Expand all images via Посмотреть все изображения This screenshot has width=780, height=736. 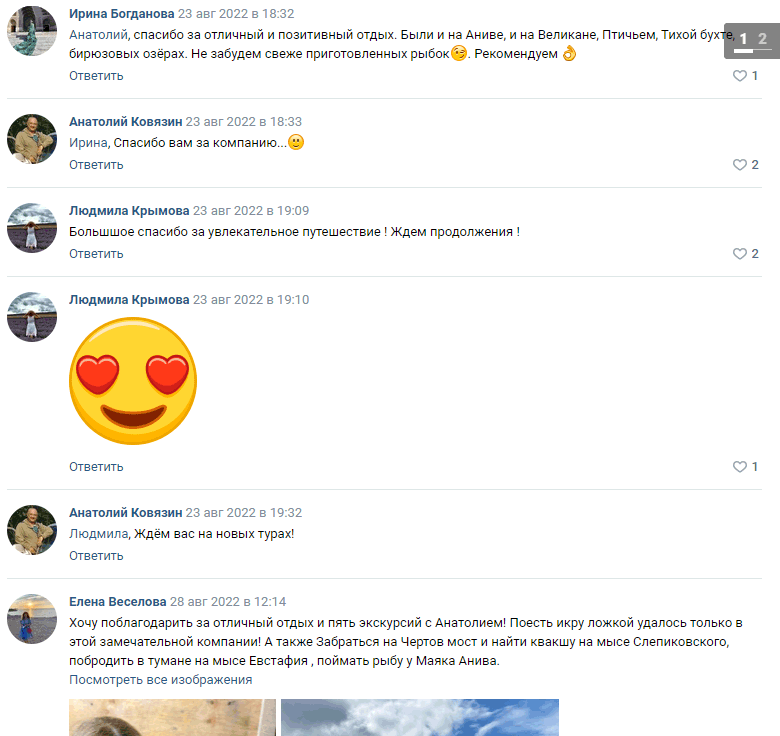tap(161, 679)
